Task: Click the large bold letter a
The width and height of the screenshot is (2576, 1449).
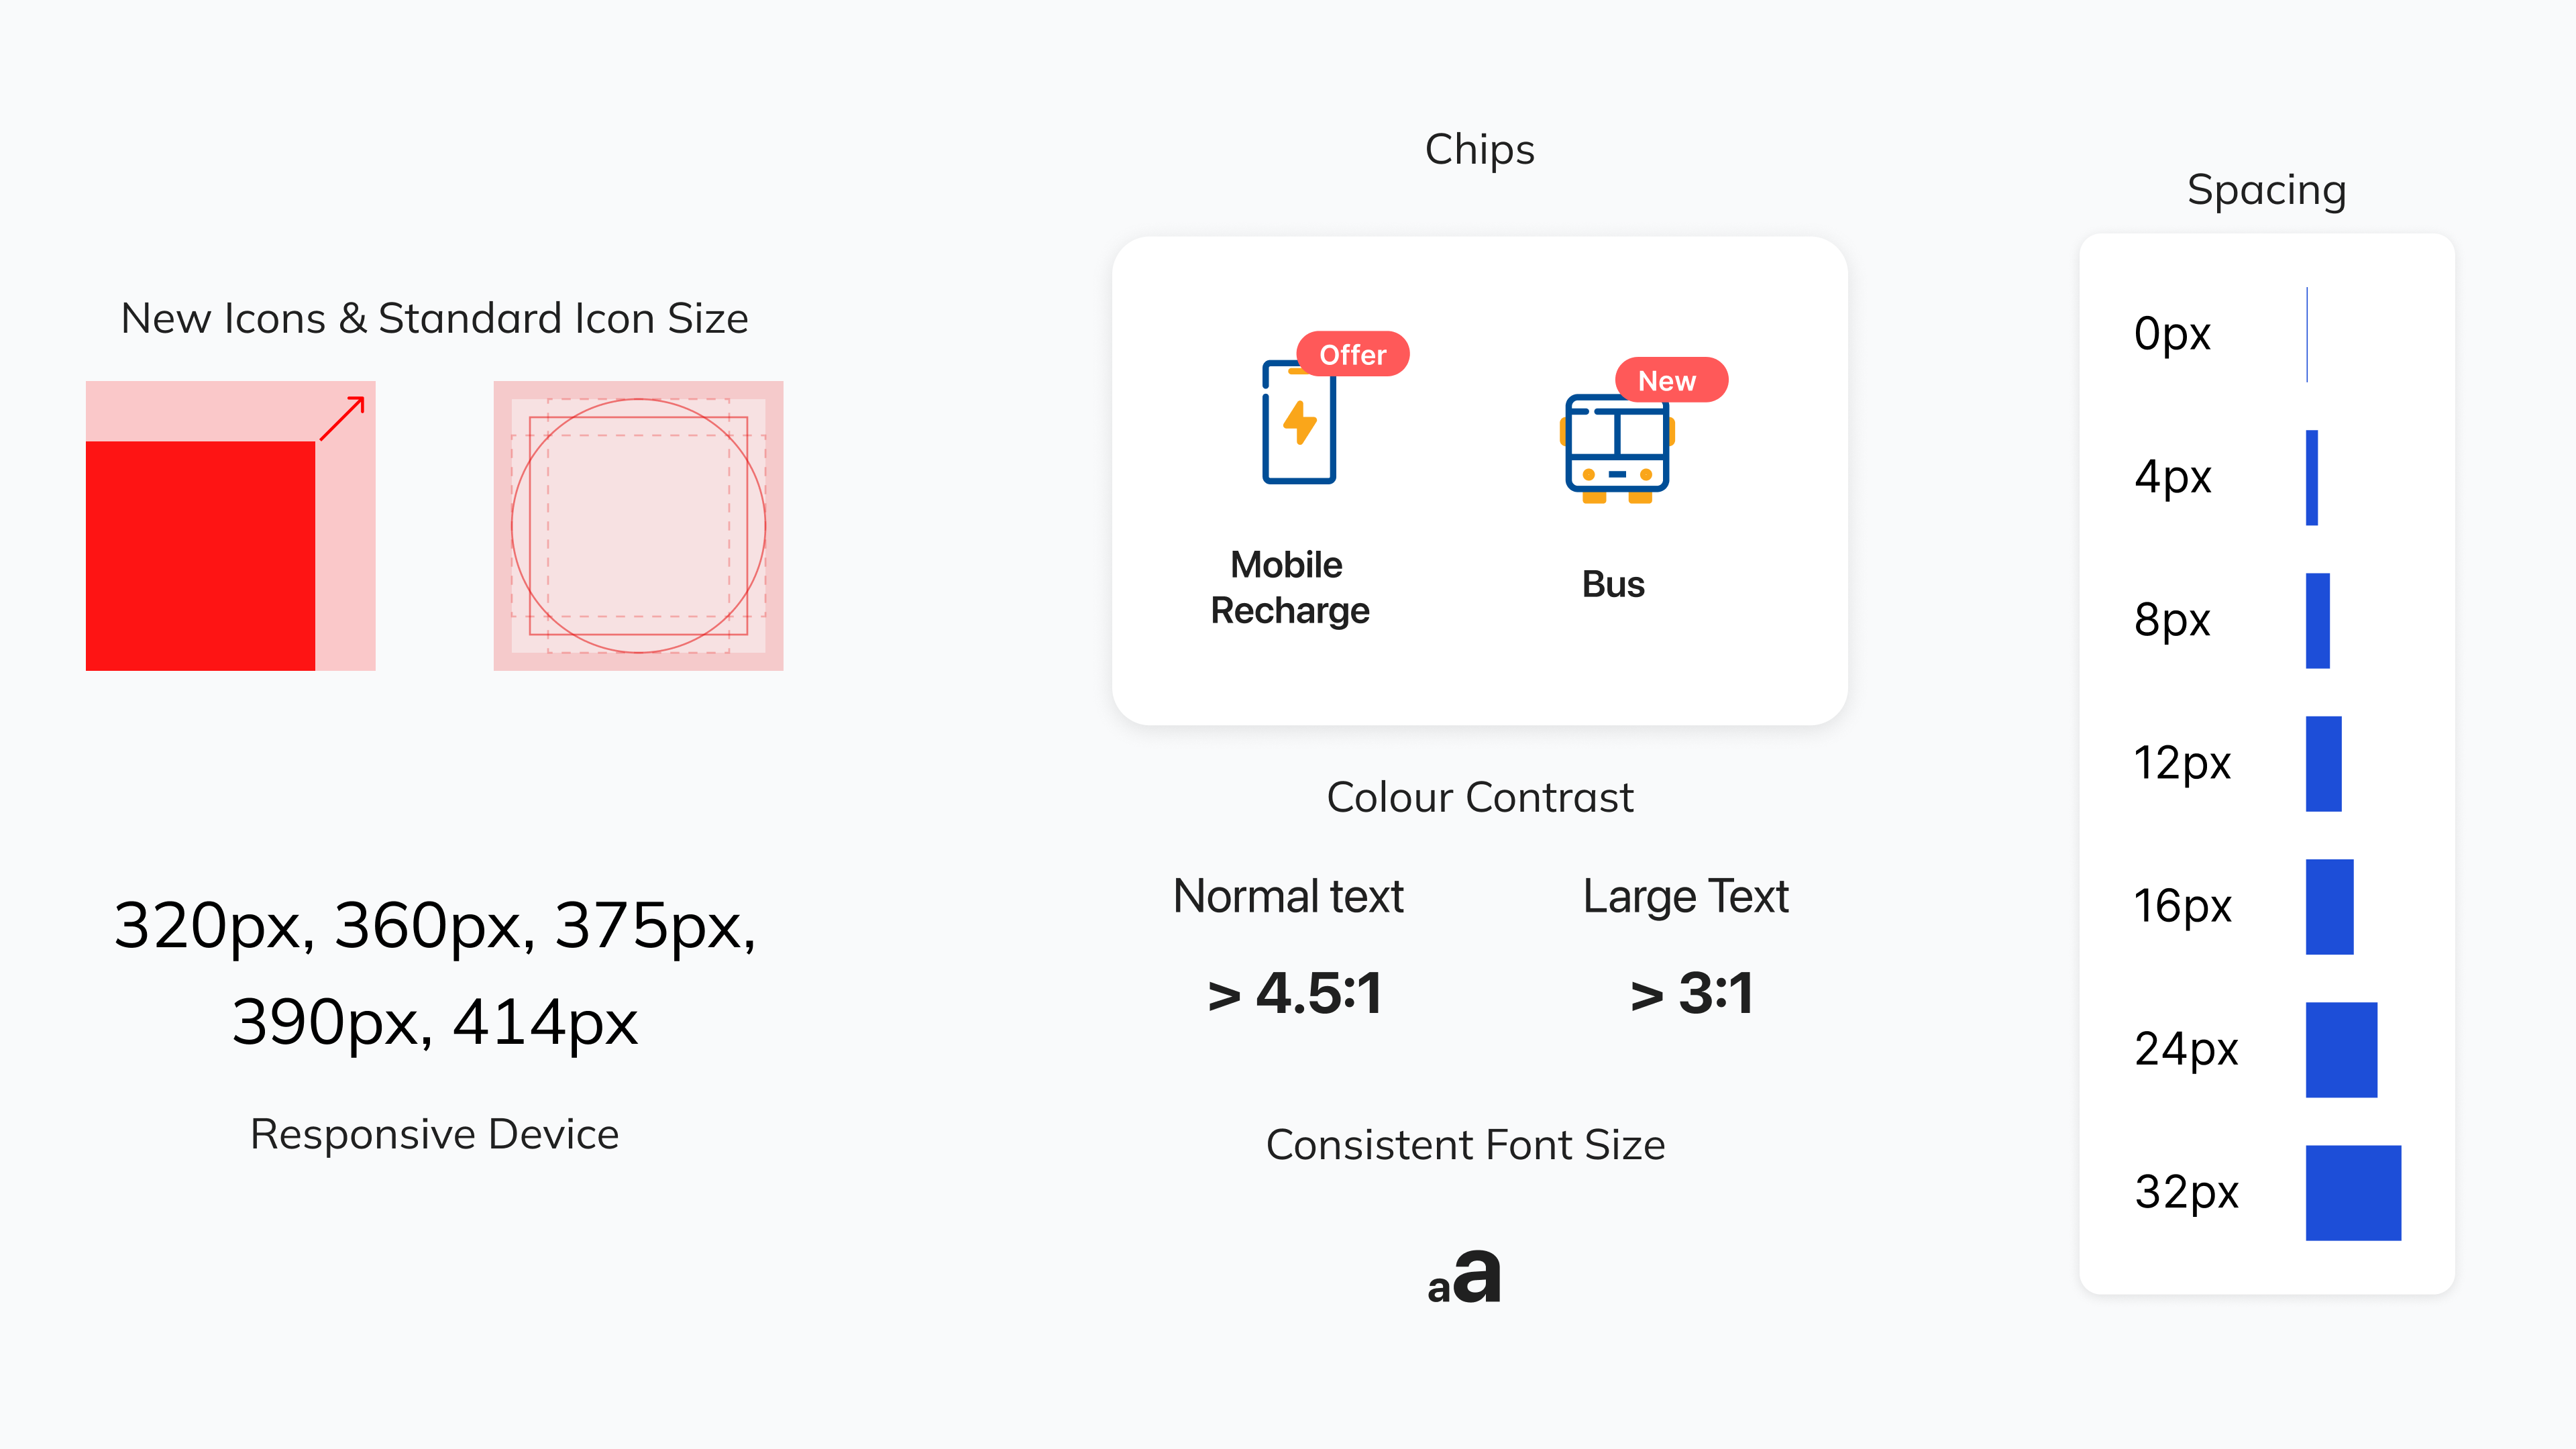Action: pos(1477,1277)
